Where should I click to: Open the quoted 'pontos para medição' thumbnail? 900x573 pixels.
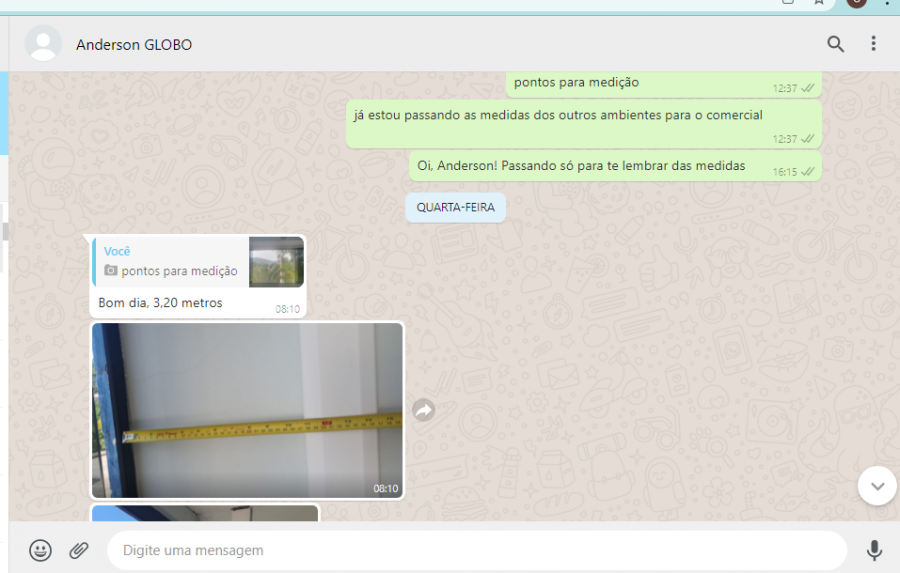point(276,262)
